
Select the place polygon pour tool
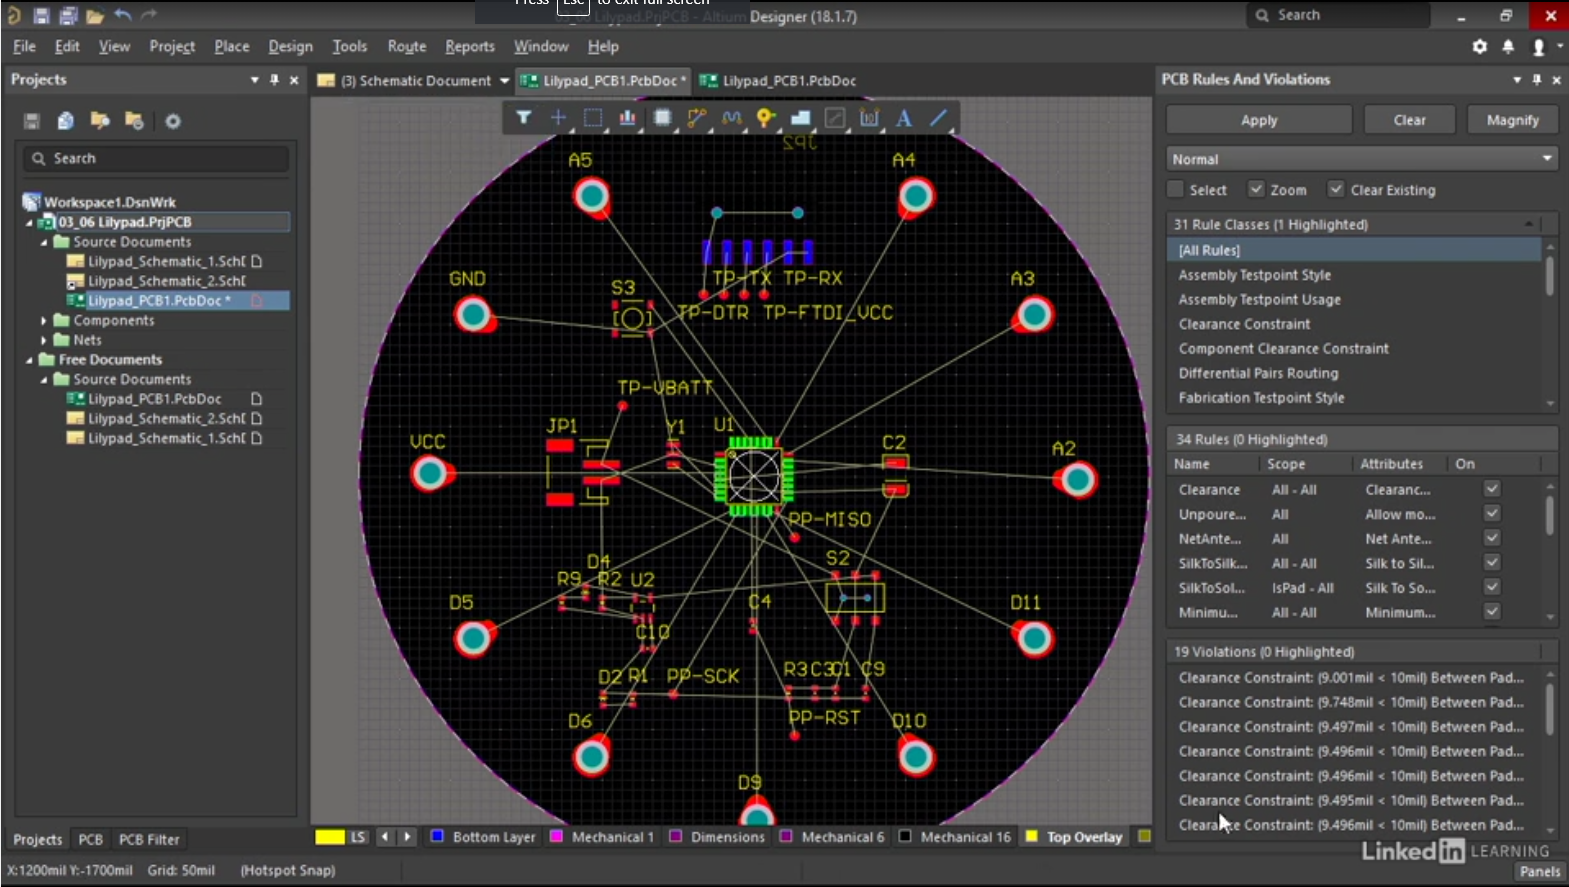click(x=801, y=118)
